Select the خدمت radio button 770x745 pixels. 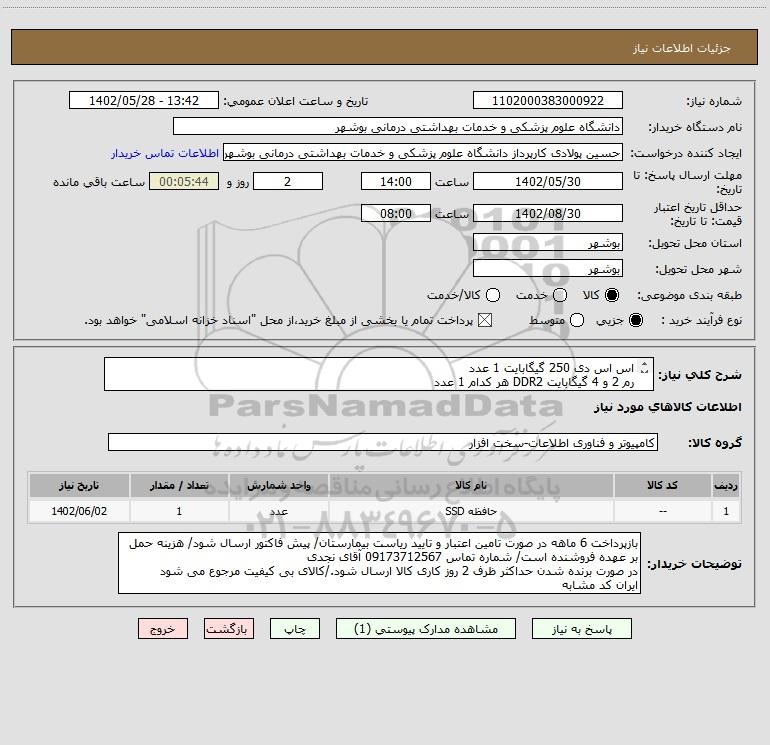click(x=560, y=295)
